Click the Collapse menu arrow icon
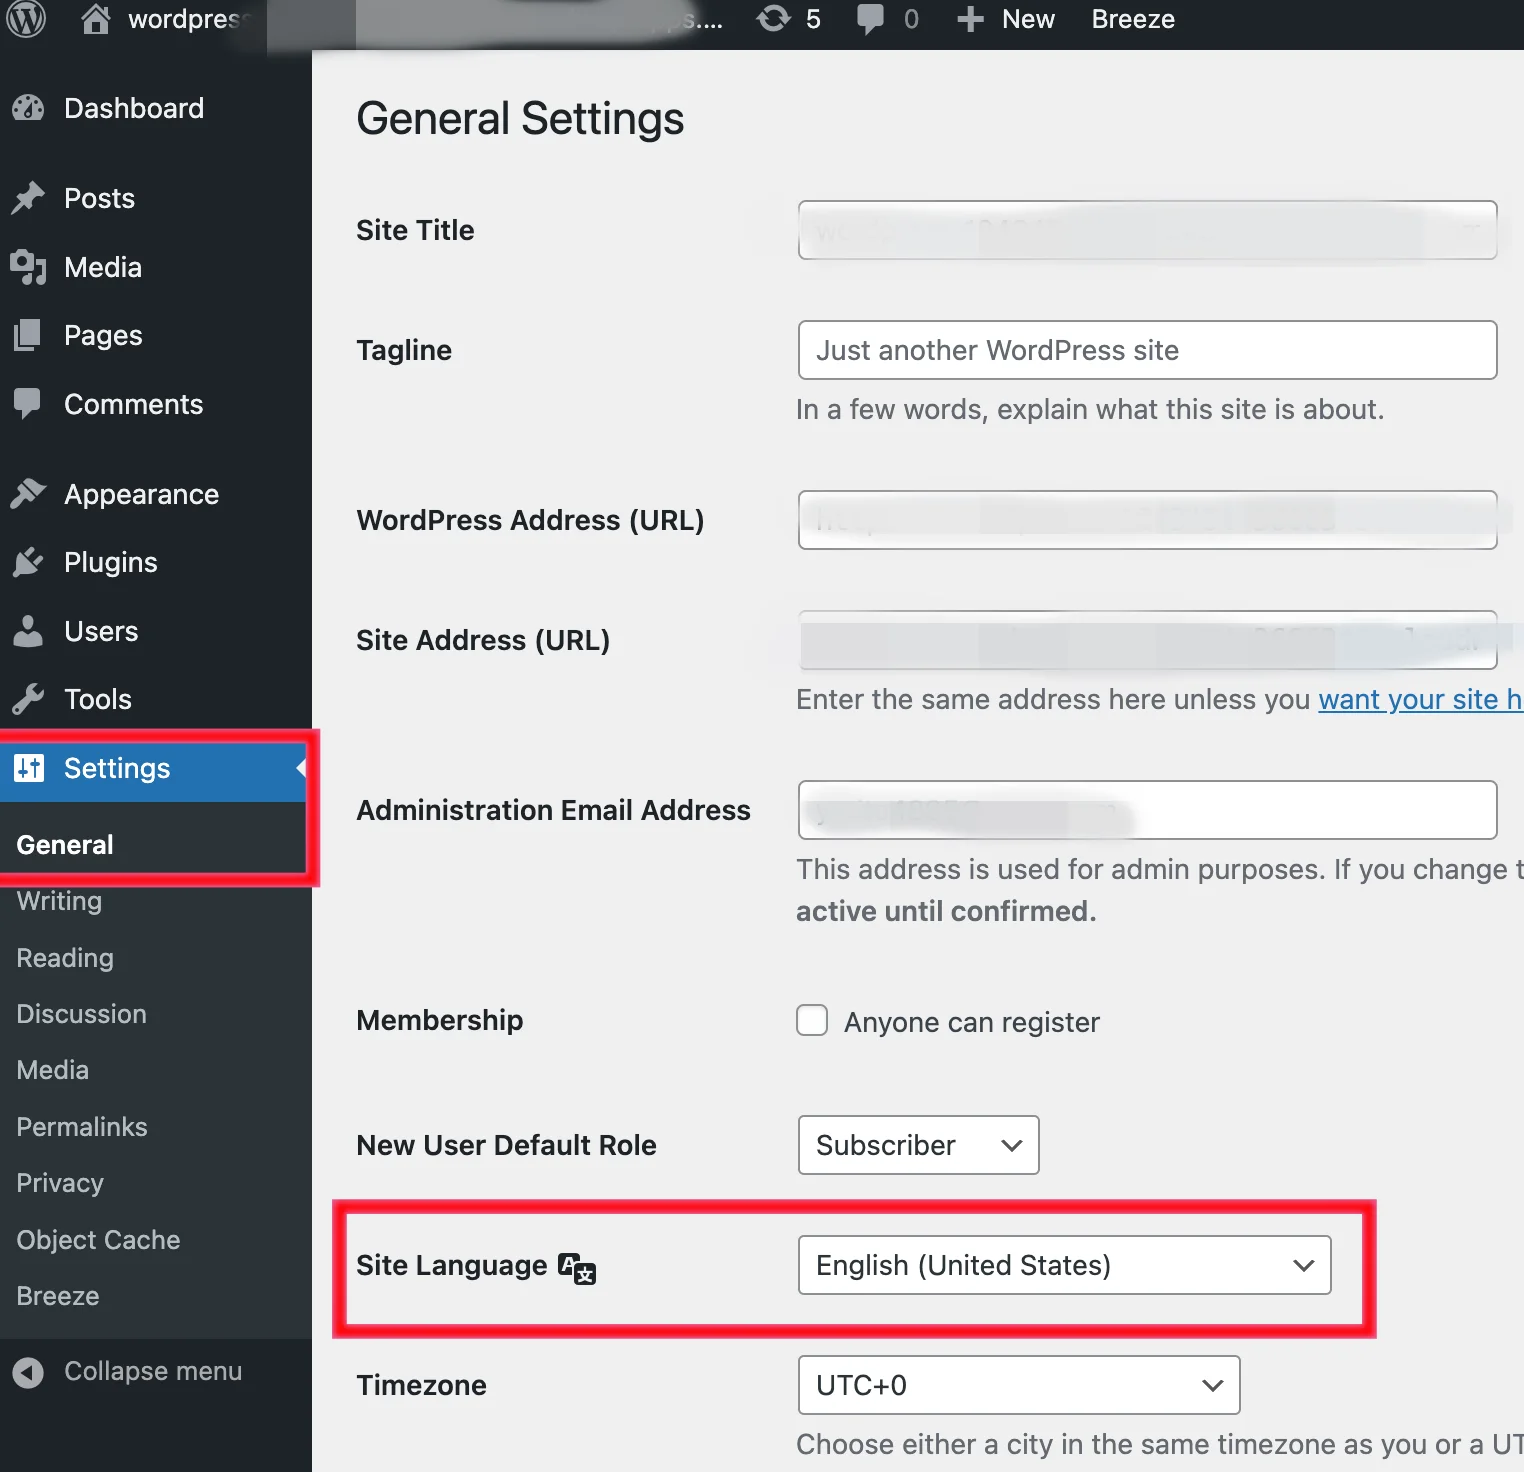The width and height of the screenshot is (1524, 1472). click(28, 1372)
